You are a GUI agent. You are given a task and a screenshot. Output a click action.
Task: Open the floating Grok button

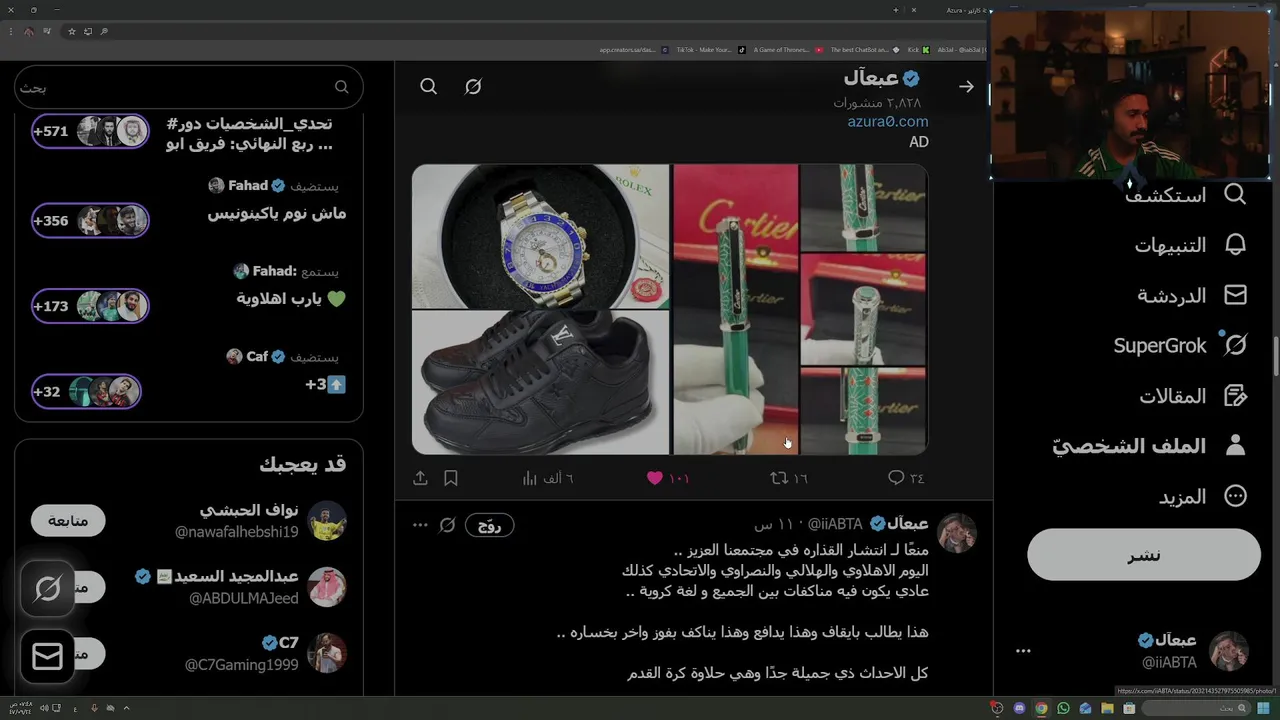[x=47, y=589]
